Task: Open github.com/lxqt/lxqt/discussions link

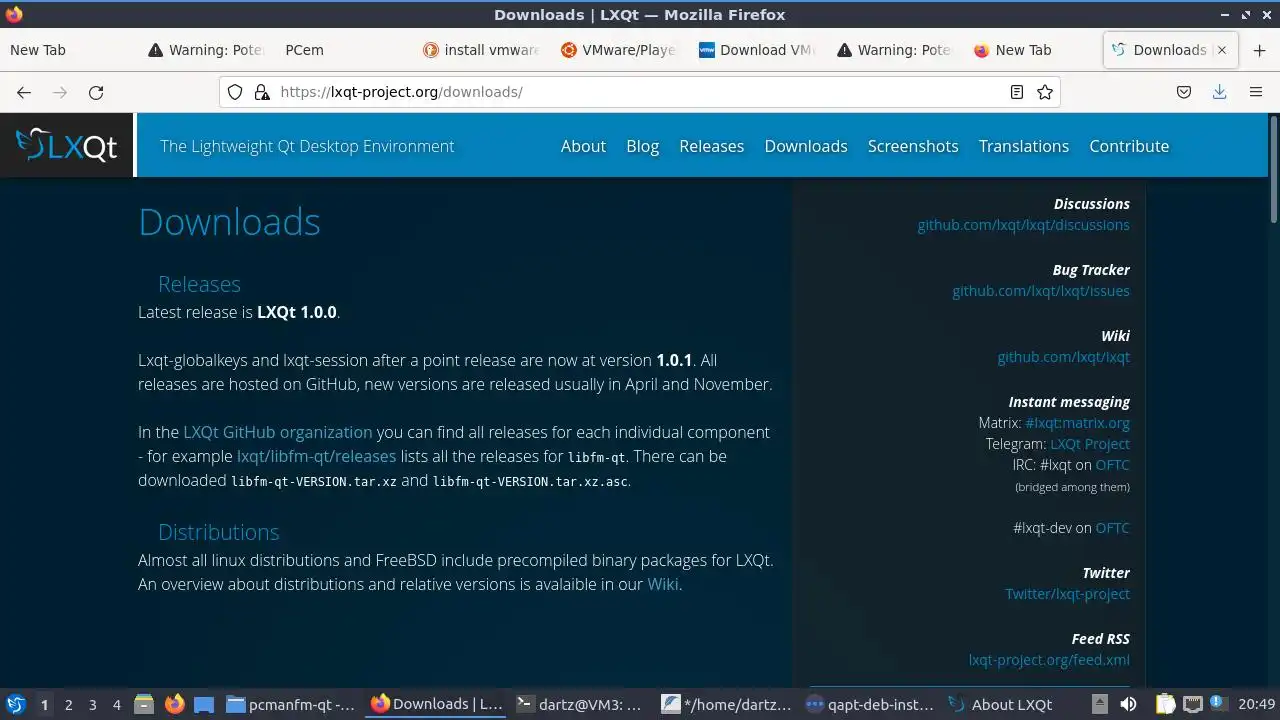Action: (x=1023, y=225)
